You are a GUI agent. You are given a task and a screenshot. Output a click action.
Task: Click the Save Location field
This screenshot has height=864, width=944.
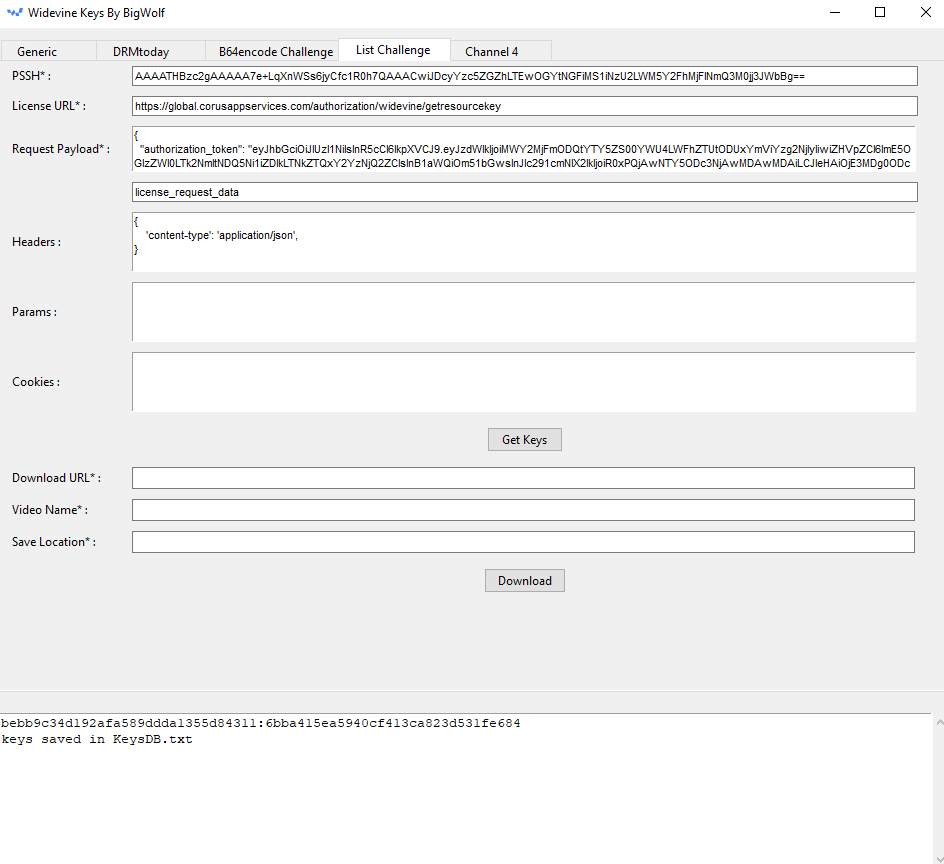tap(523, 542)
